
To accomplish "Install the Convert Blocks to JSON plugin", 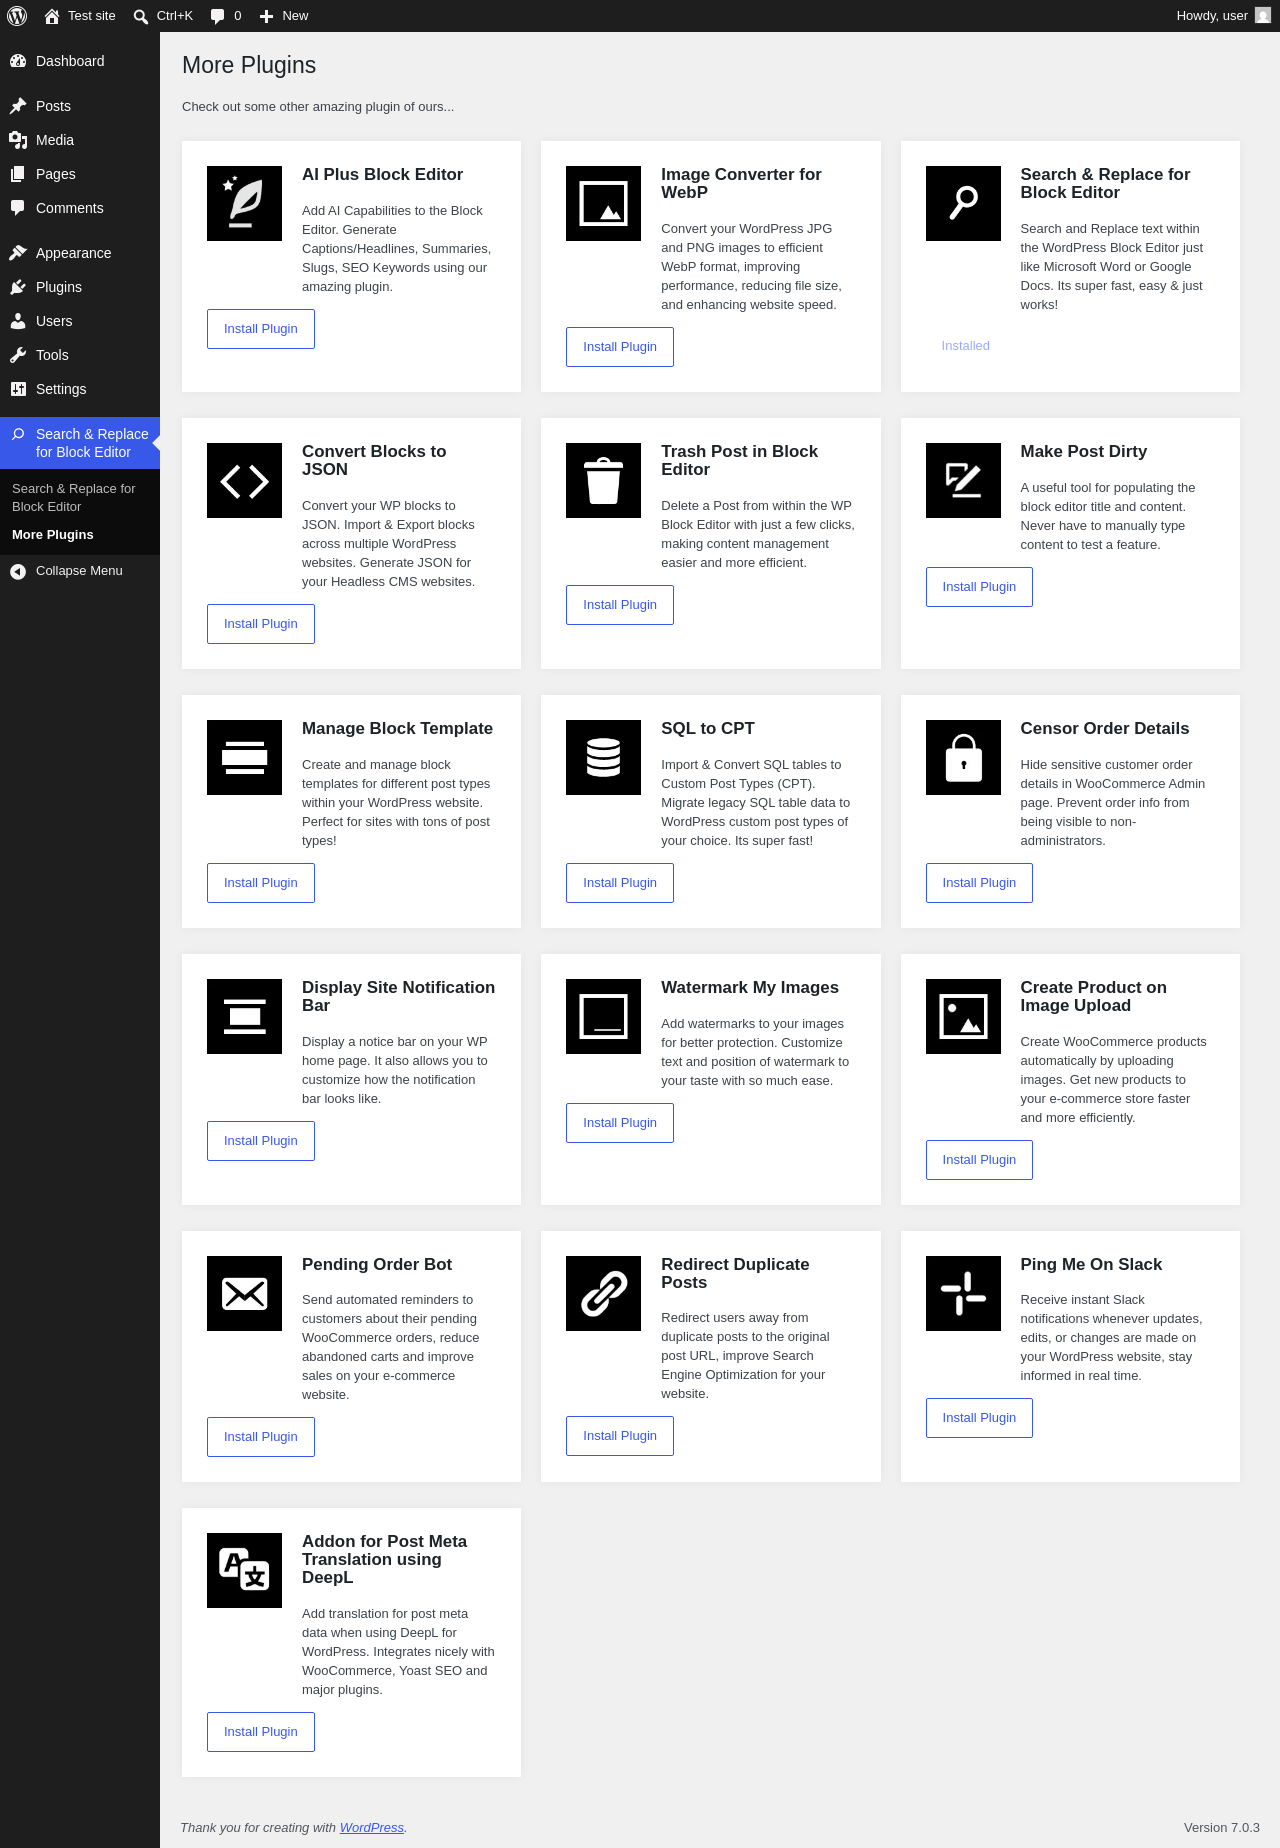I will [261, 624].
